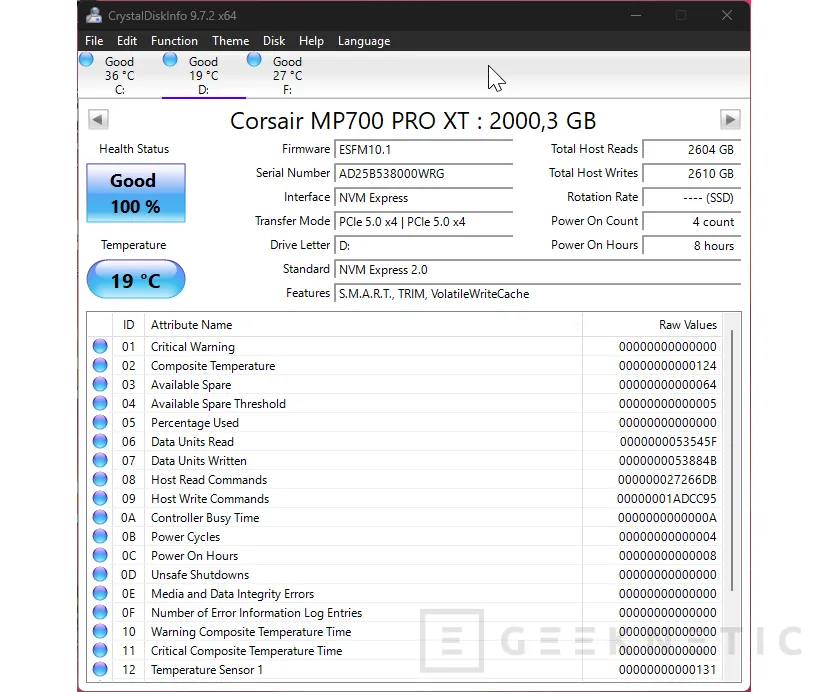Click the right arrow to view next drive
Screen dimensions: 829x692
click(x=730, y=119)
